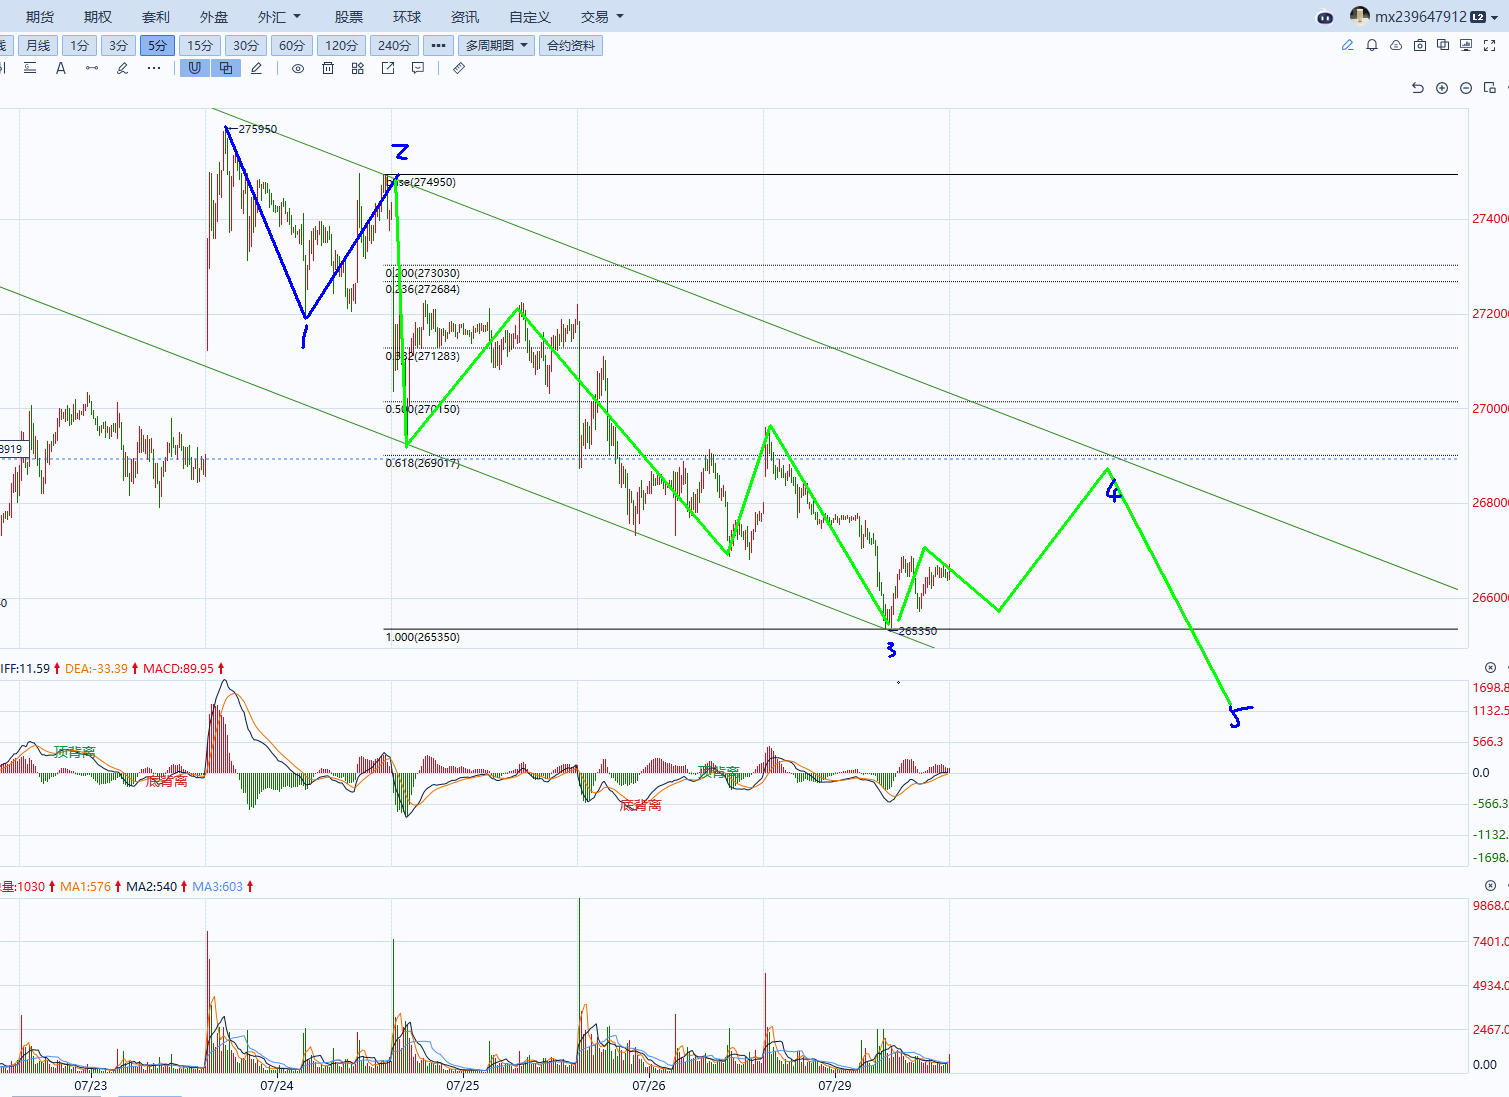Screen dimensions: 1509x1097
Task: Open the 外盘 menu
Action: tap(214, 17)
